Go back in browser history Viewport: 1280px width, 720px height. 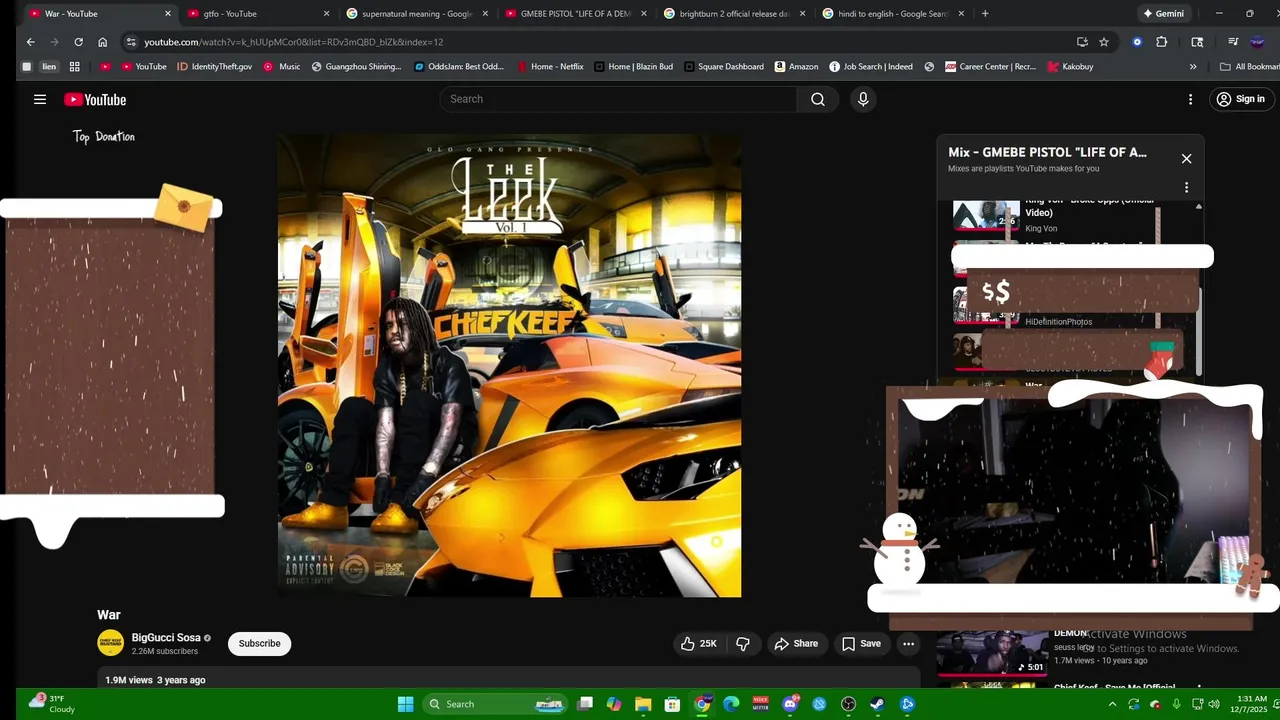tap(30, 42)
